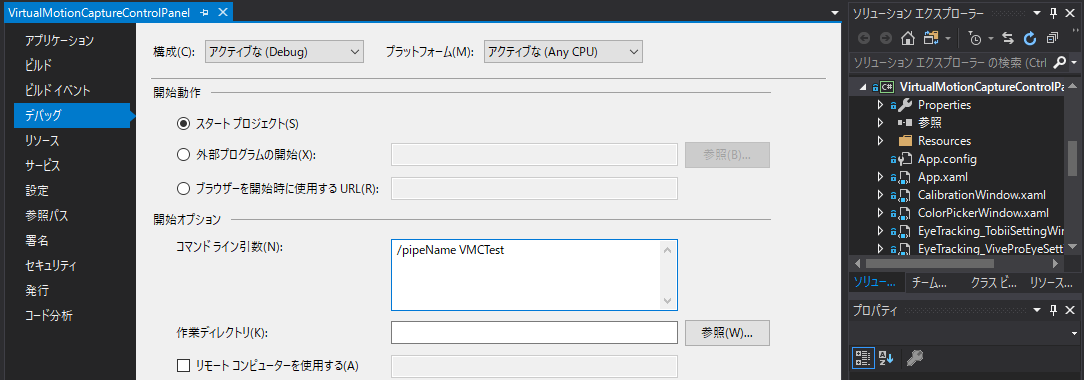Collapse the VirtualMotionCaptureControlPanel project node
Viewport: 1084px width, 380px height.
click(862, 87)
